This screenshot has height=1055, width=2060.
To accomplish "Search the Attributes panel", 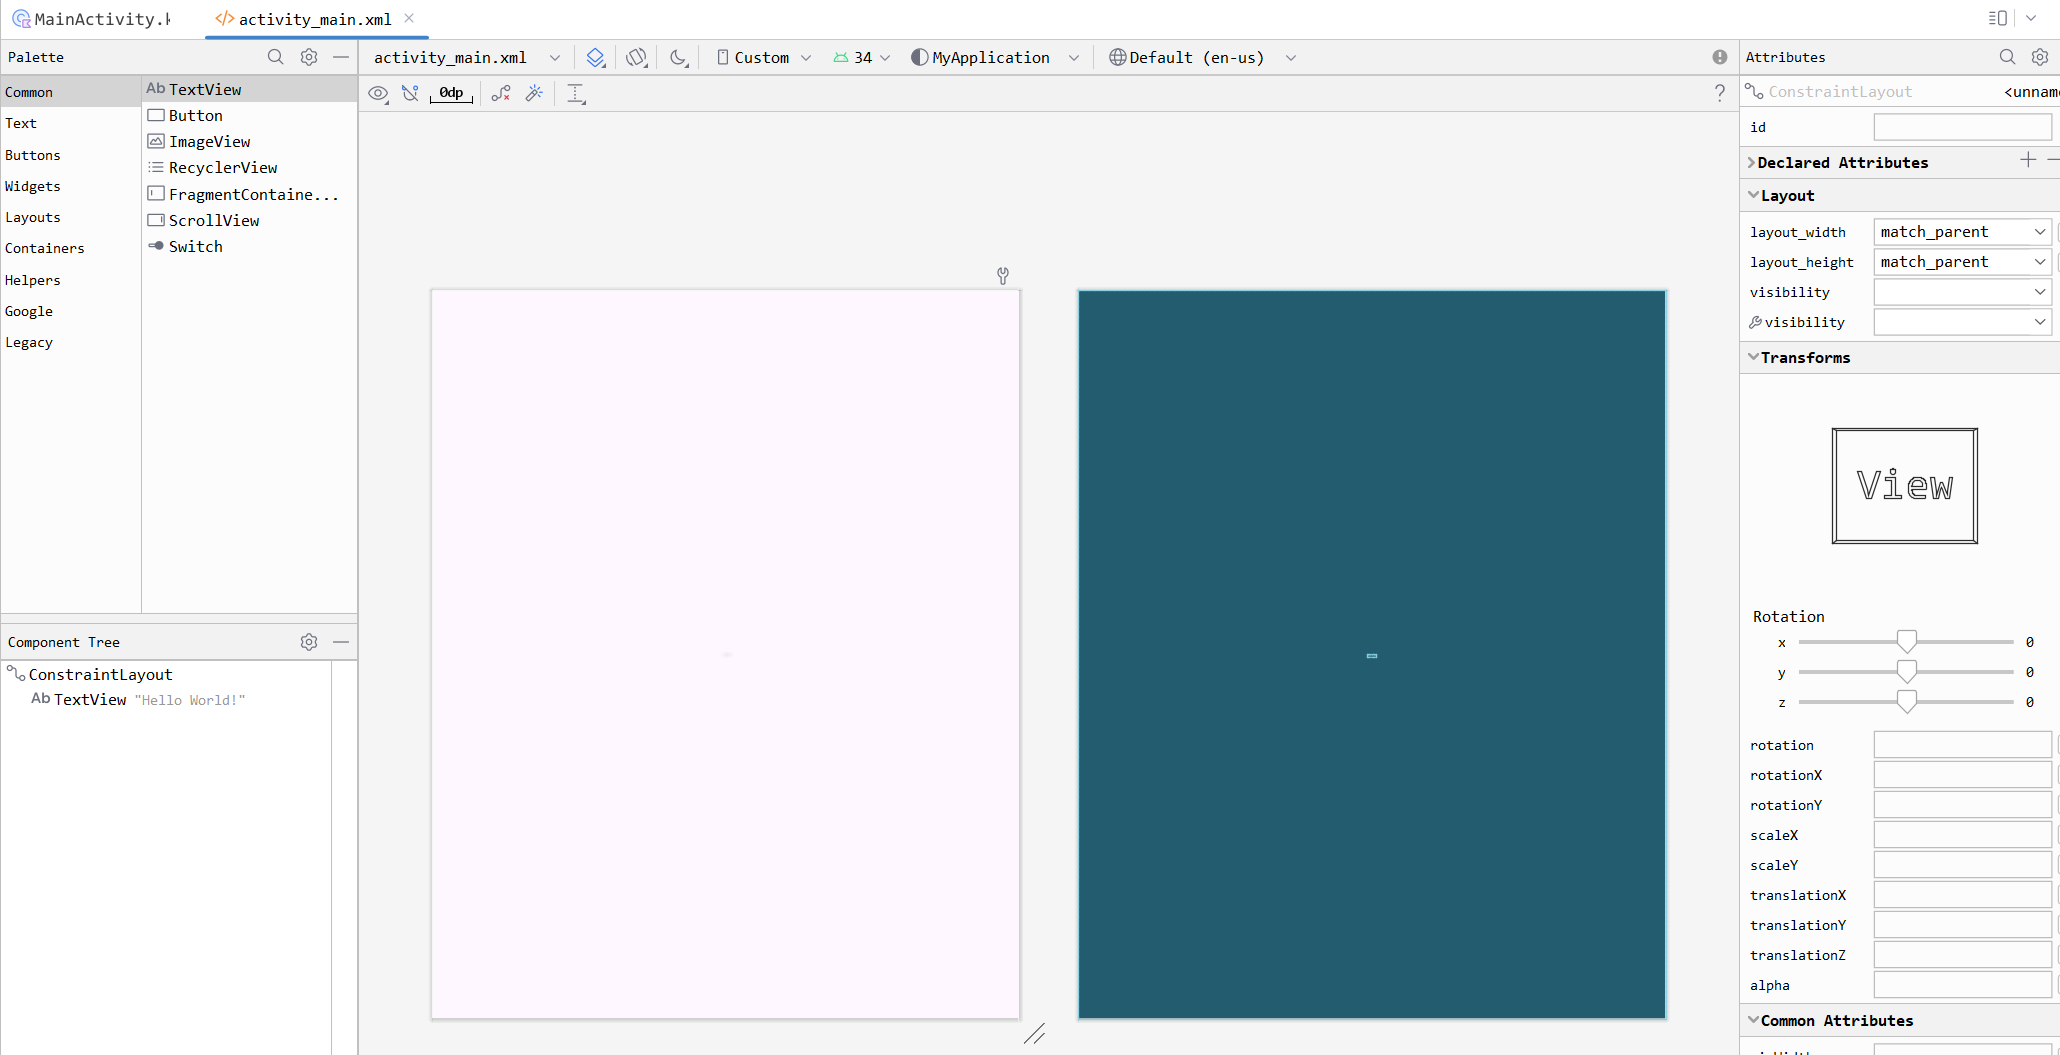I will point(2007,57).
